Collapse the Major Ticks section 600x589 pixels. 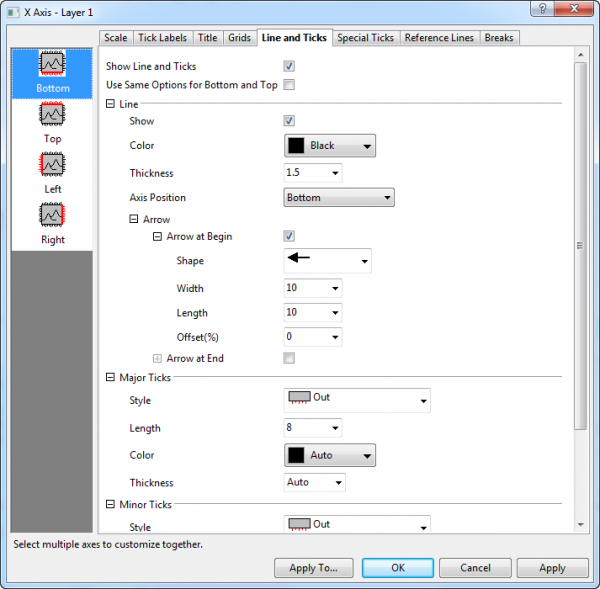[110, 378]
